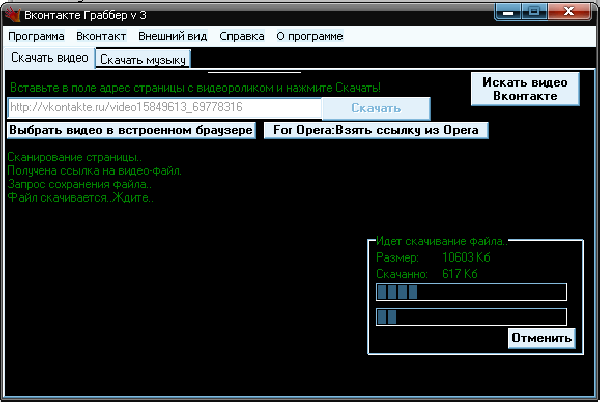Image resolution: width=600 pixels, height=402 pixels.
Task: Click the Скачанно label
Action: point(402,274)
